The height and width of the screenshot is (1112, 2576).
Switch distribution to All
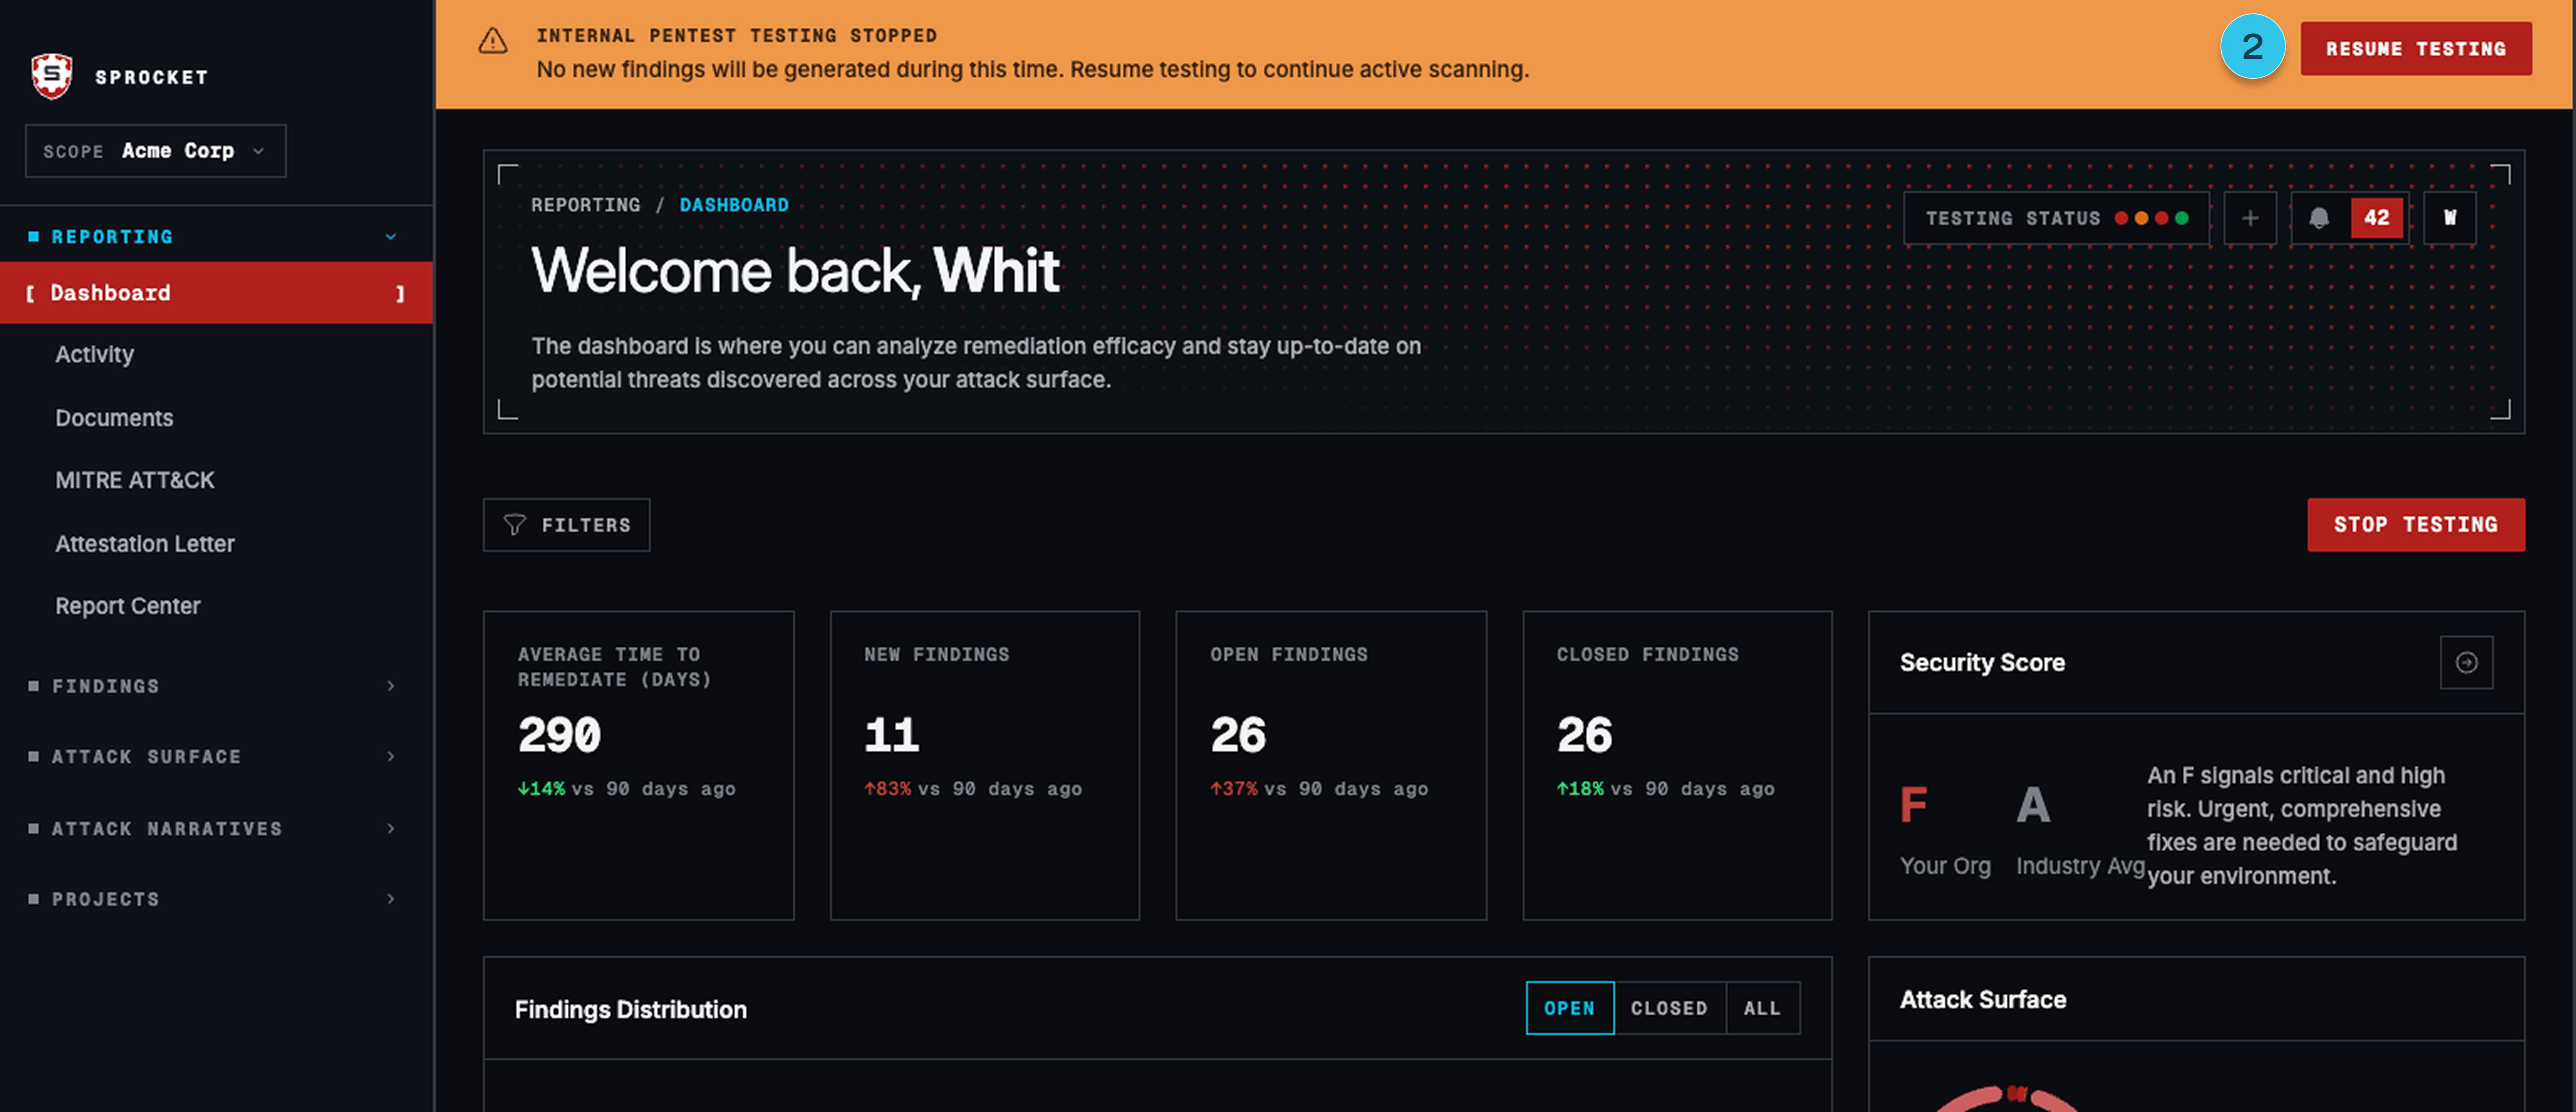(1762, 1008)
